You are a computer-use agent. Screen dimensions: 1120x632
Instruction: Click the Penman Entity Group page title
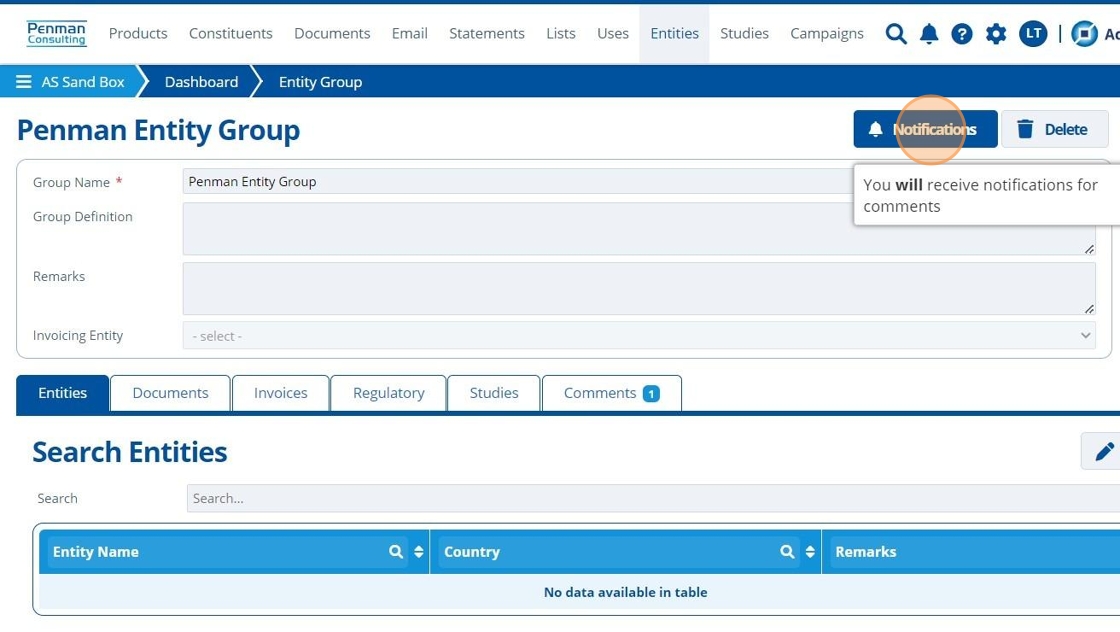[159, 131]
